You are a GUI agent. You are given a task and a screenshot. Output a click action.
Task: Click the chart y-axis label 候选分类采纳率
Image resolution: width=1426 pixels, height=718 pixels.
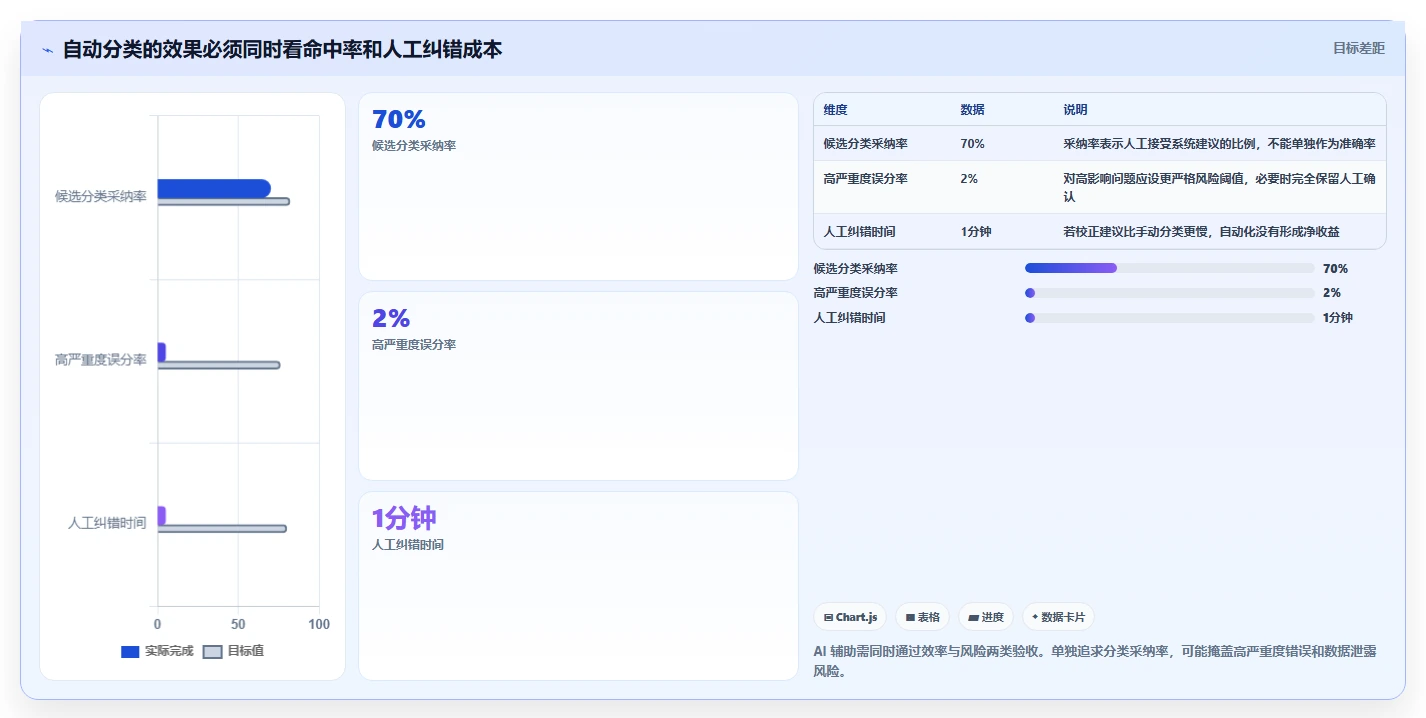tap(100, 197)
